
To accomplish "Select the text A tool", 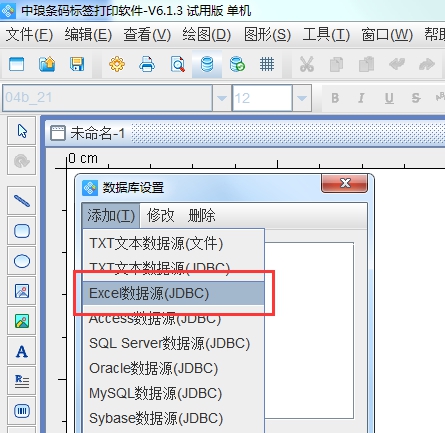I will pos(22,351).
